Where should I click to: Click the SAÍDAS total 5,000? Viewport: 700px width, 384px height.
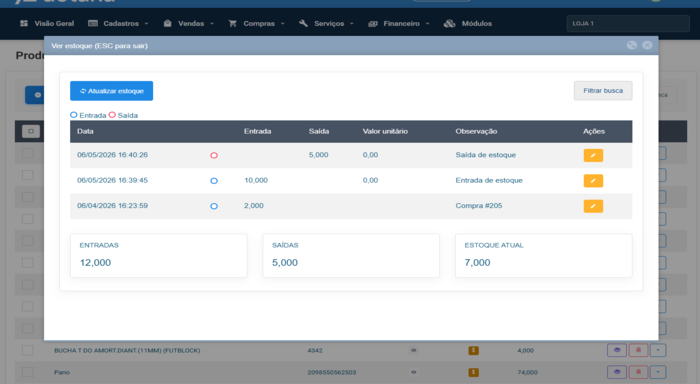pyautogui.click(x=285, y=263)
